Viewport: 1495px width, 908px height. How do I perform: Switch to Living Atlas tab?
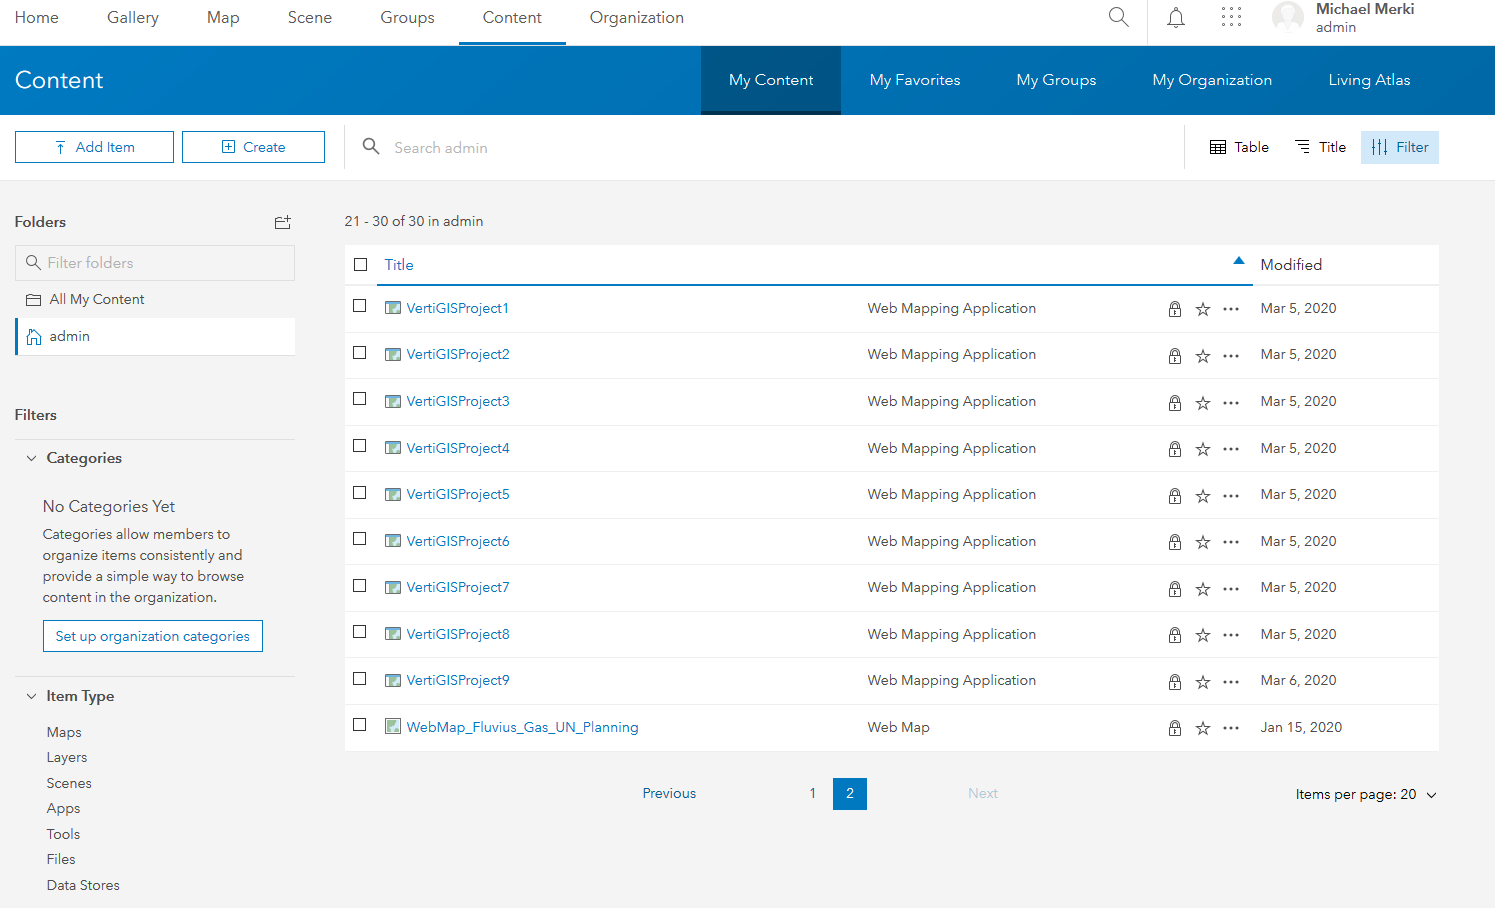1369,80
